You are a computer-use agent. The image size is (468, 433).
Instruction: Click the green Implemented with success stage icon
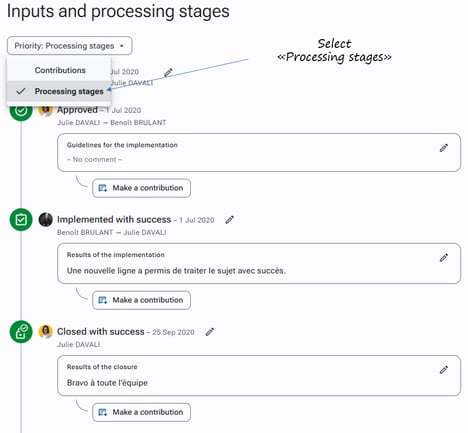click(21, 220)
